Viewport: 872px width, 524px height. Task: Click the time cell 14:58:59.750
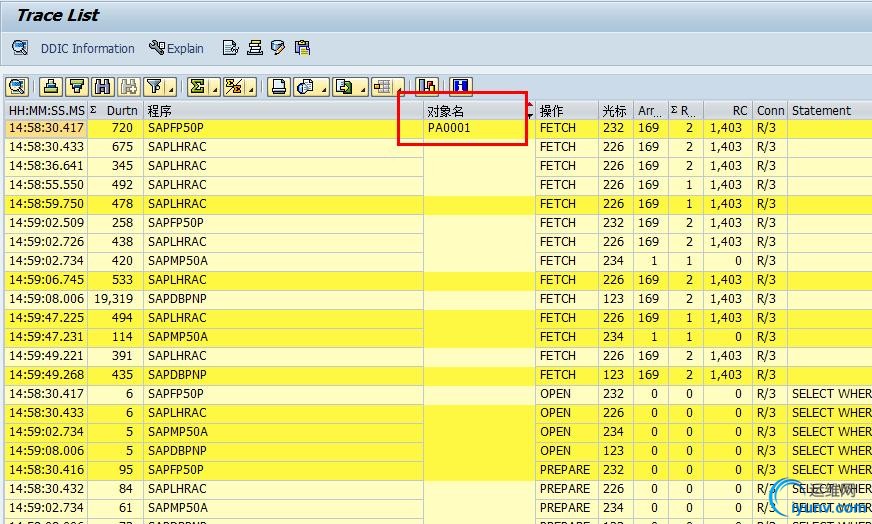click(47, 204)
